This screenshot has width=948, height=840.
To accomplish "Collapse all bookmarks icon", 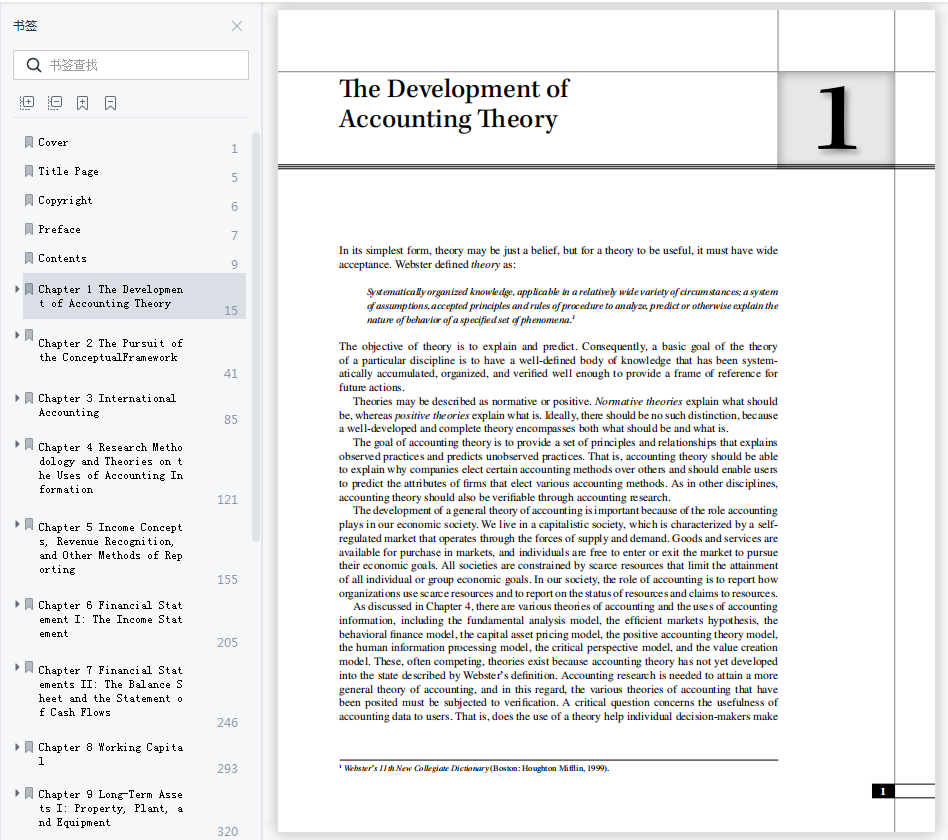I will (54, 103).
